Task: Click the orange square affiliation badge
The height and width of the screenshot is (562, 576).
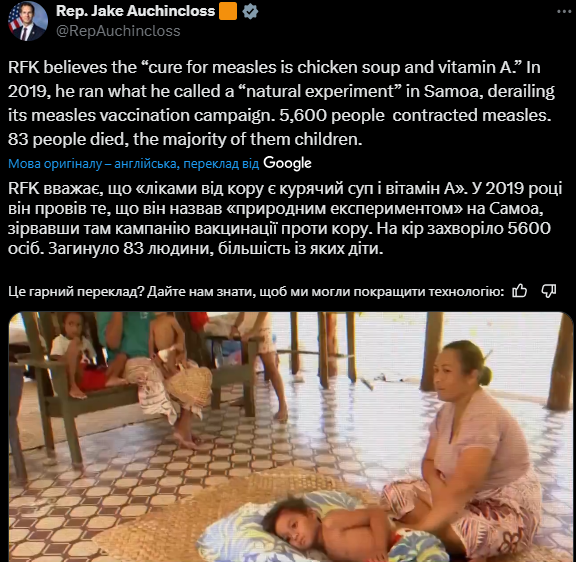Action: tap(228, 11)
